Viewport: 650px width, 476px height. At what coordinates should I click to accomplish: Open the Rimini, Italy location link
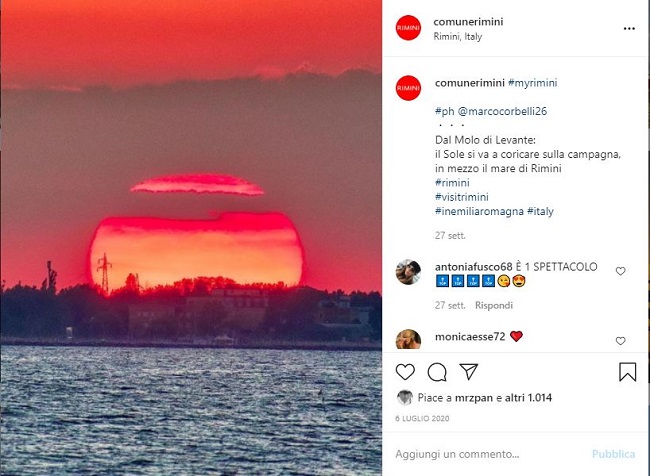point(458,36)
